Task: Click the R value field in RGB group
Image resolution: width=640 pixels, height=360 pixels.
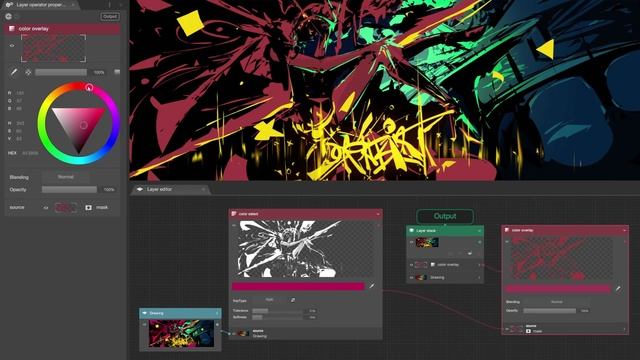Action: coord(20,93)
